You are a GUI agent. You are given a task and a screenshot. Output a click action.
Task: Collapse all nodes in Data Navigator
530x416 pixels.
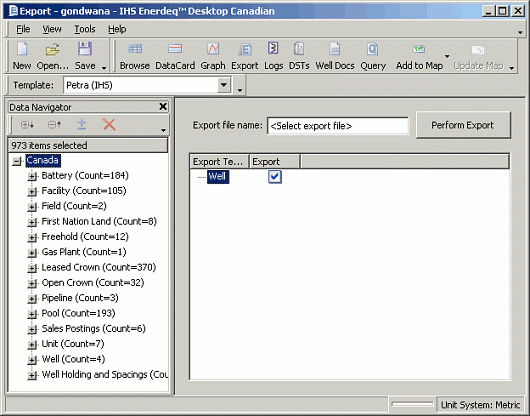[x=54, y=125]
